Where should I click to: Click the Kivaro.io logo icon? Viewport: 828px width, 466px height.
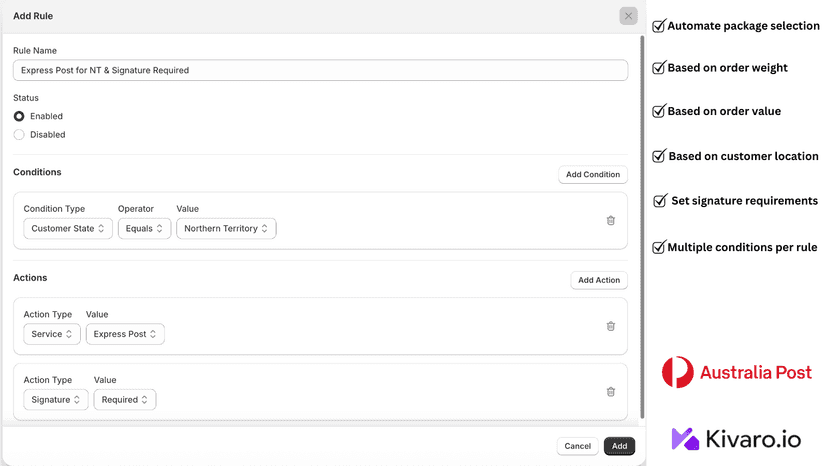click(x=685, y=439)
